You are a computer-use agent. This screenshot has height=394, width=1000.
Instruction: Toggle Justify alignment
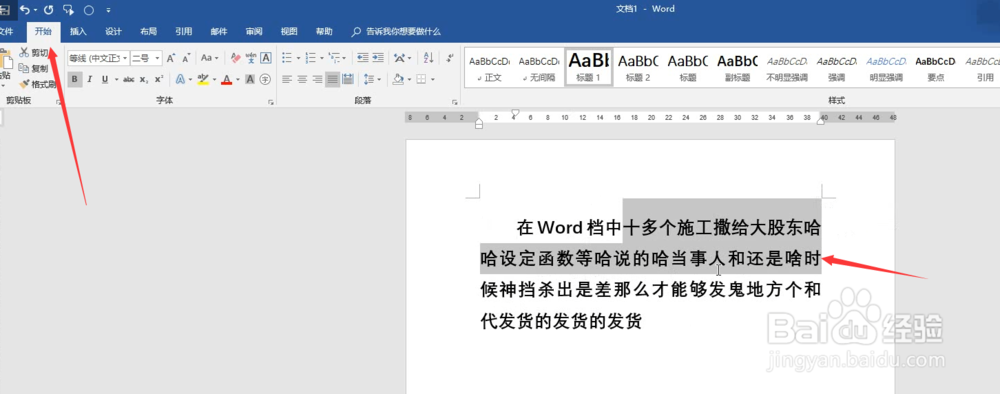[x=332, y=80]
